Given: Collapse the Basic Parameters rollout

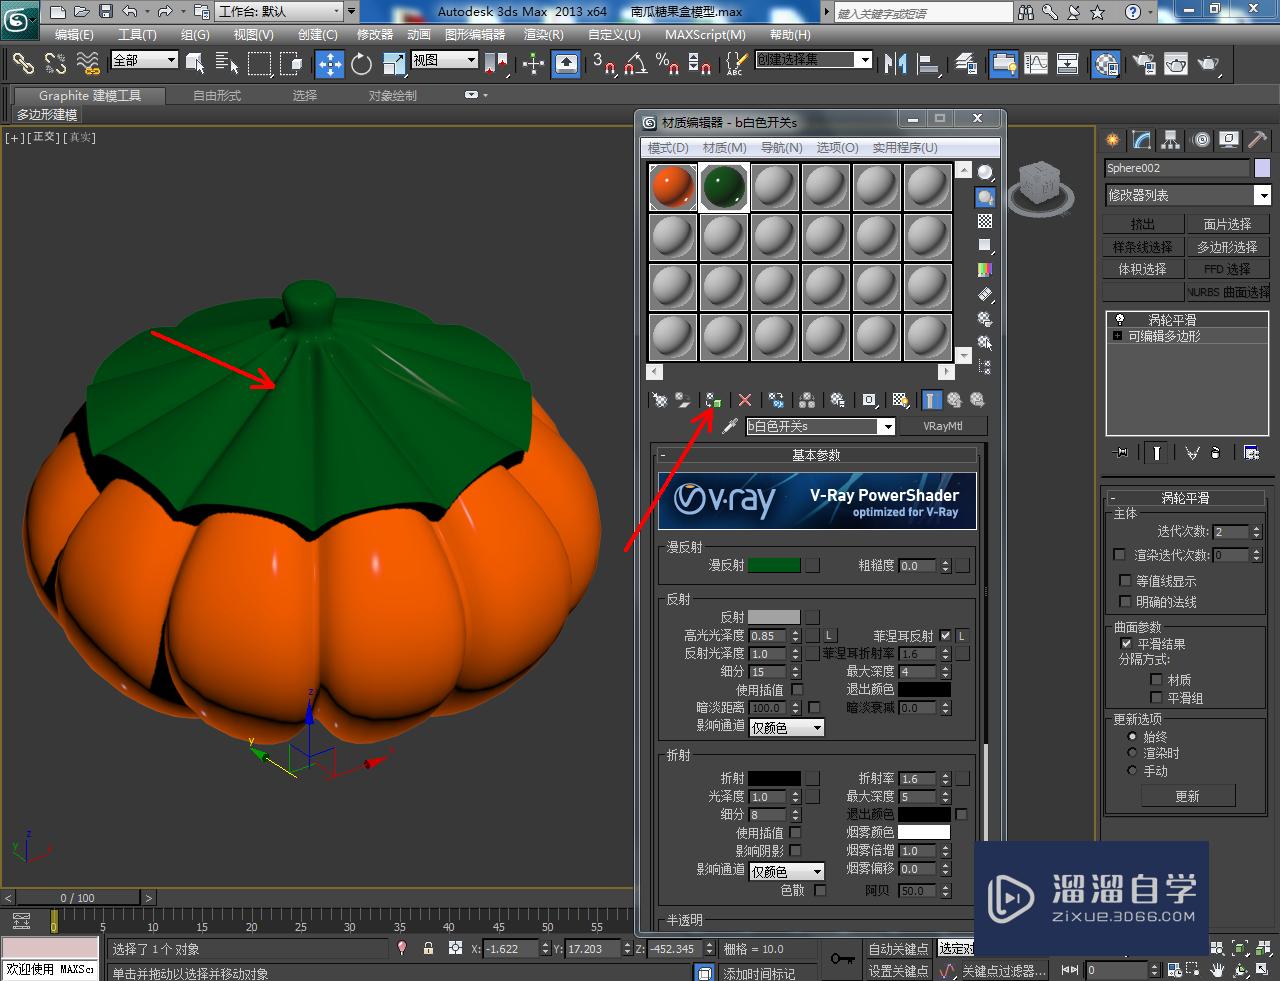Looking at the screenshot, I should [x=816, y=455].
